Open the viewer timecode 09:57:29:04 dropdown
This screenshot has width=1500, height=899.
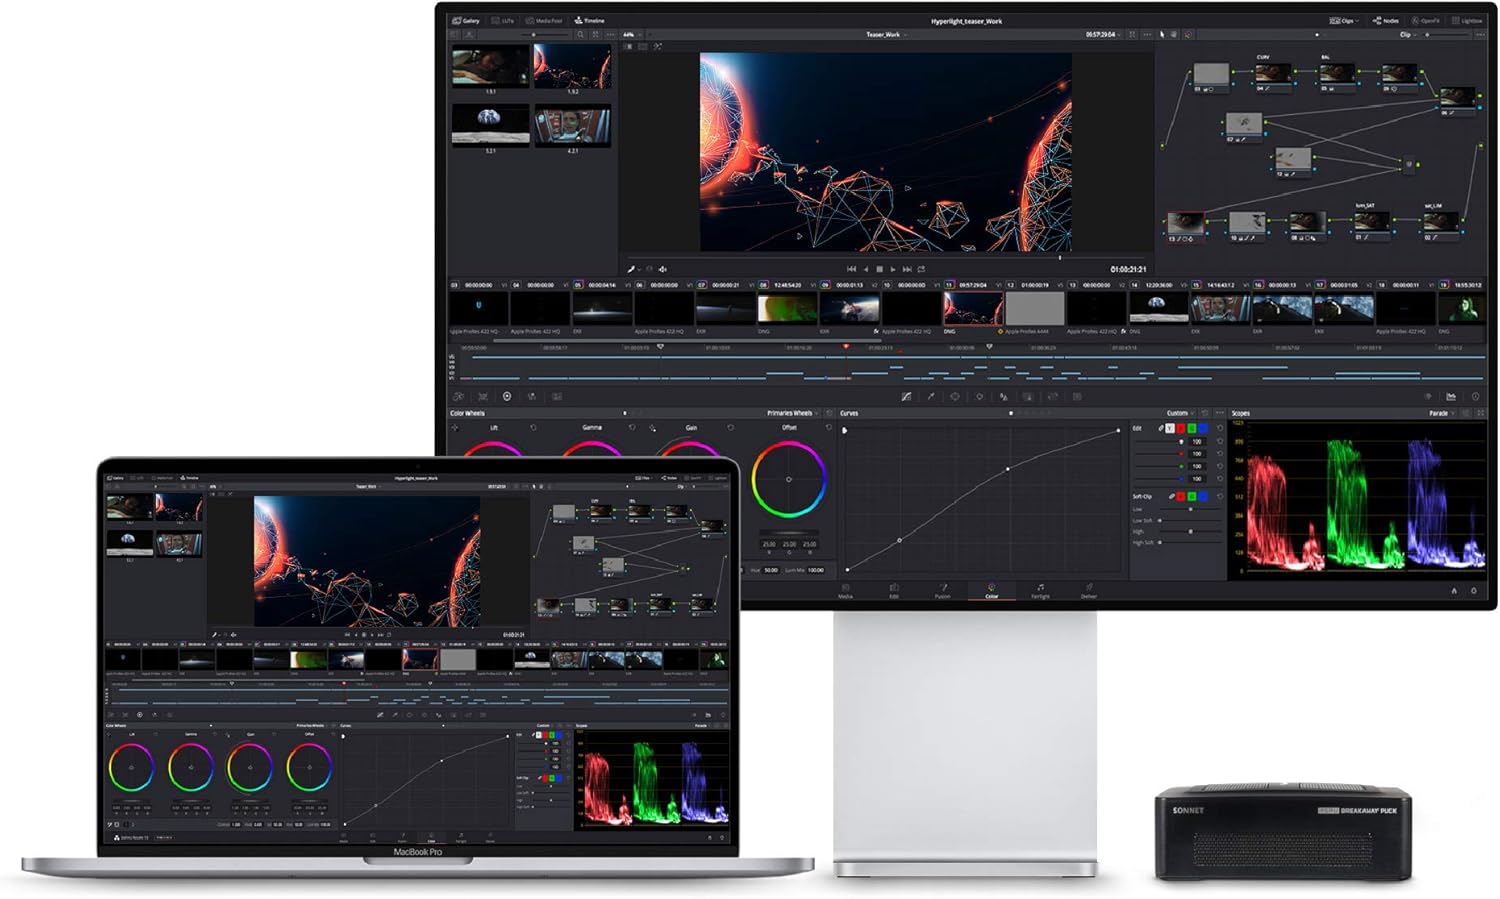click(x=1103, y=35)
